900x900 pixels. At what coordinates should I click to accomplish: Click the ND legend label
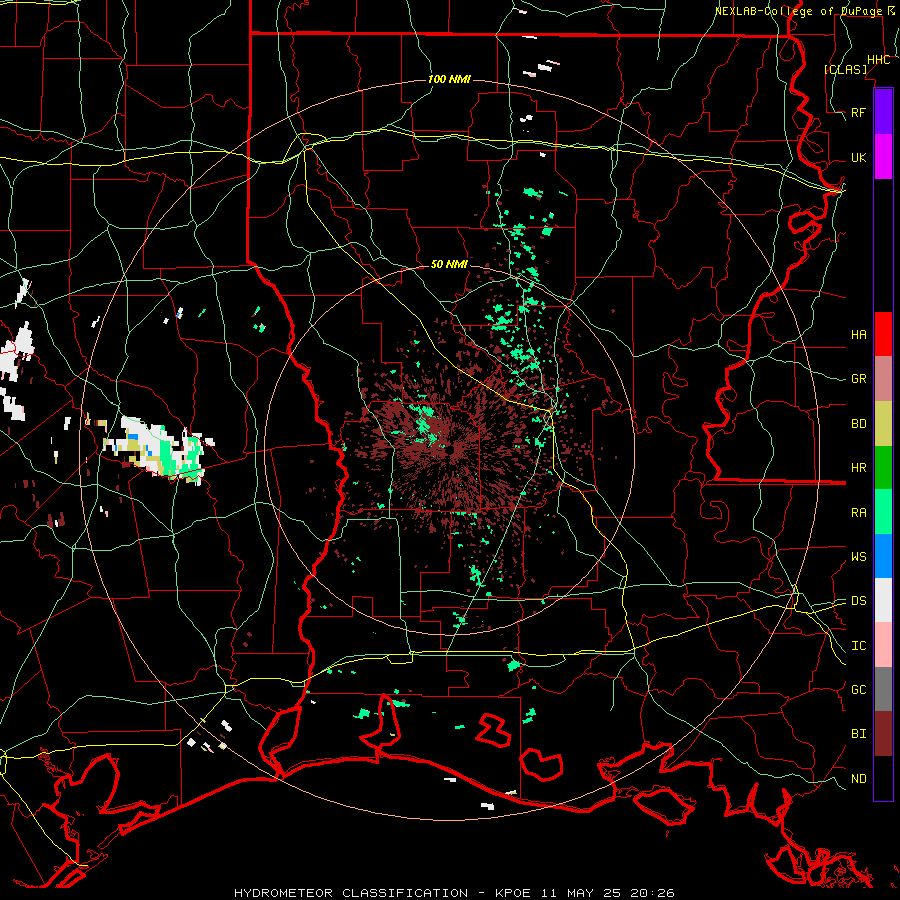[858, 779]
